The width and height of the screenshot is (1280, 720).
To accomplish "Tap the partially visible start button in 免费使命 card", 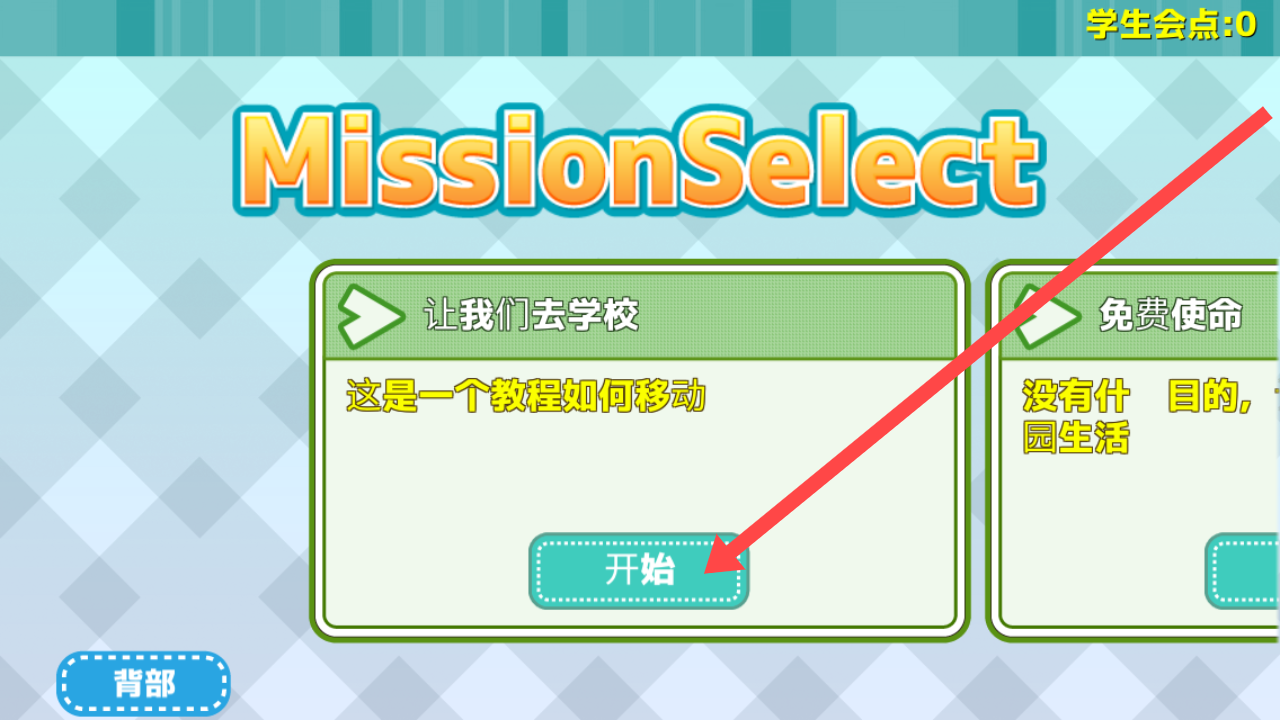I will click(x=1243, y=570).
